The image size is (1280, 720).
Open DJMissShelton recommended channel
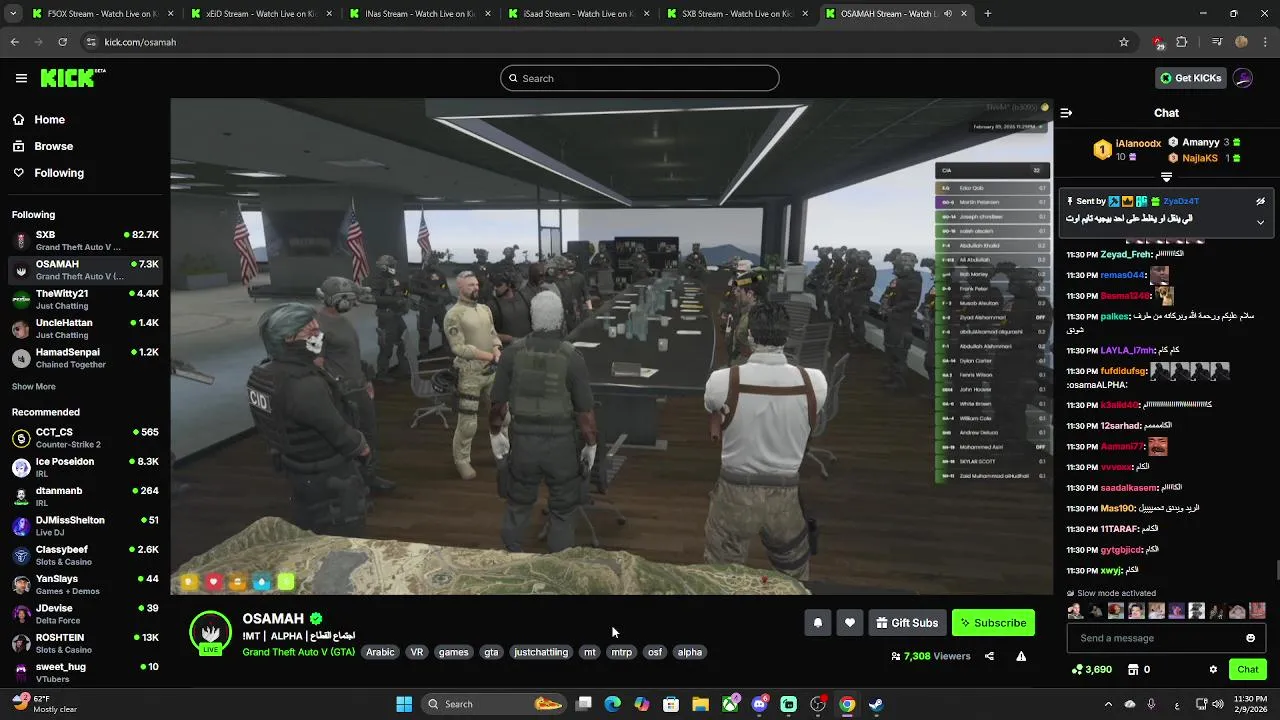(x=85, y=526)
